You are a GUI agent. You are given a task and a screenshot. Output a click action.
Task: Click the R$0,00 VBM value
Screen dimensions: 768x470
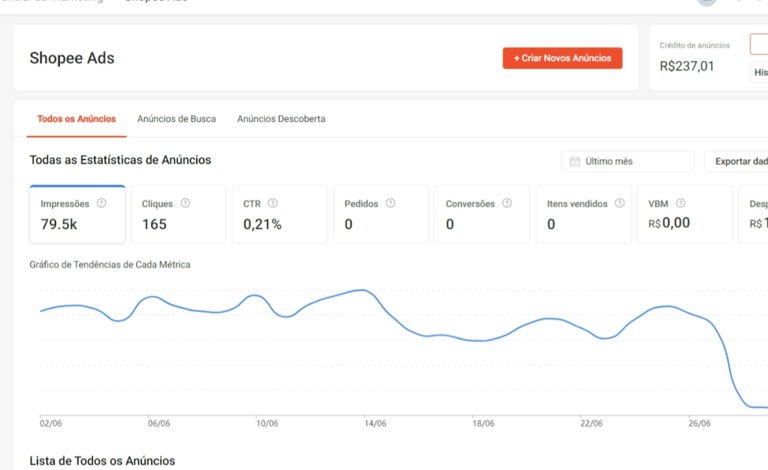(x=669, y=223)
